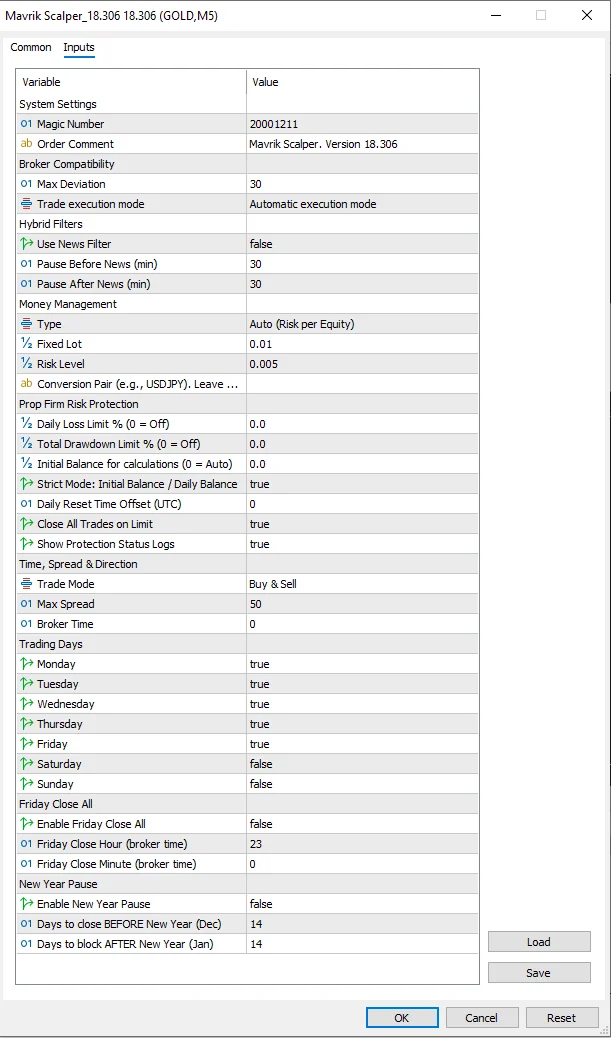The image size is (611, 1038).
Task: Click the integer icon beside Broker Time
Action: (x=26, y=624)
